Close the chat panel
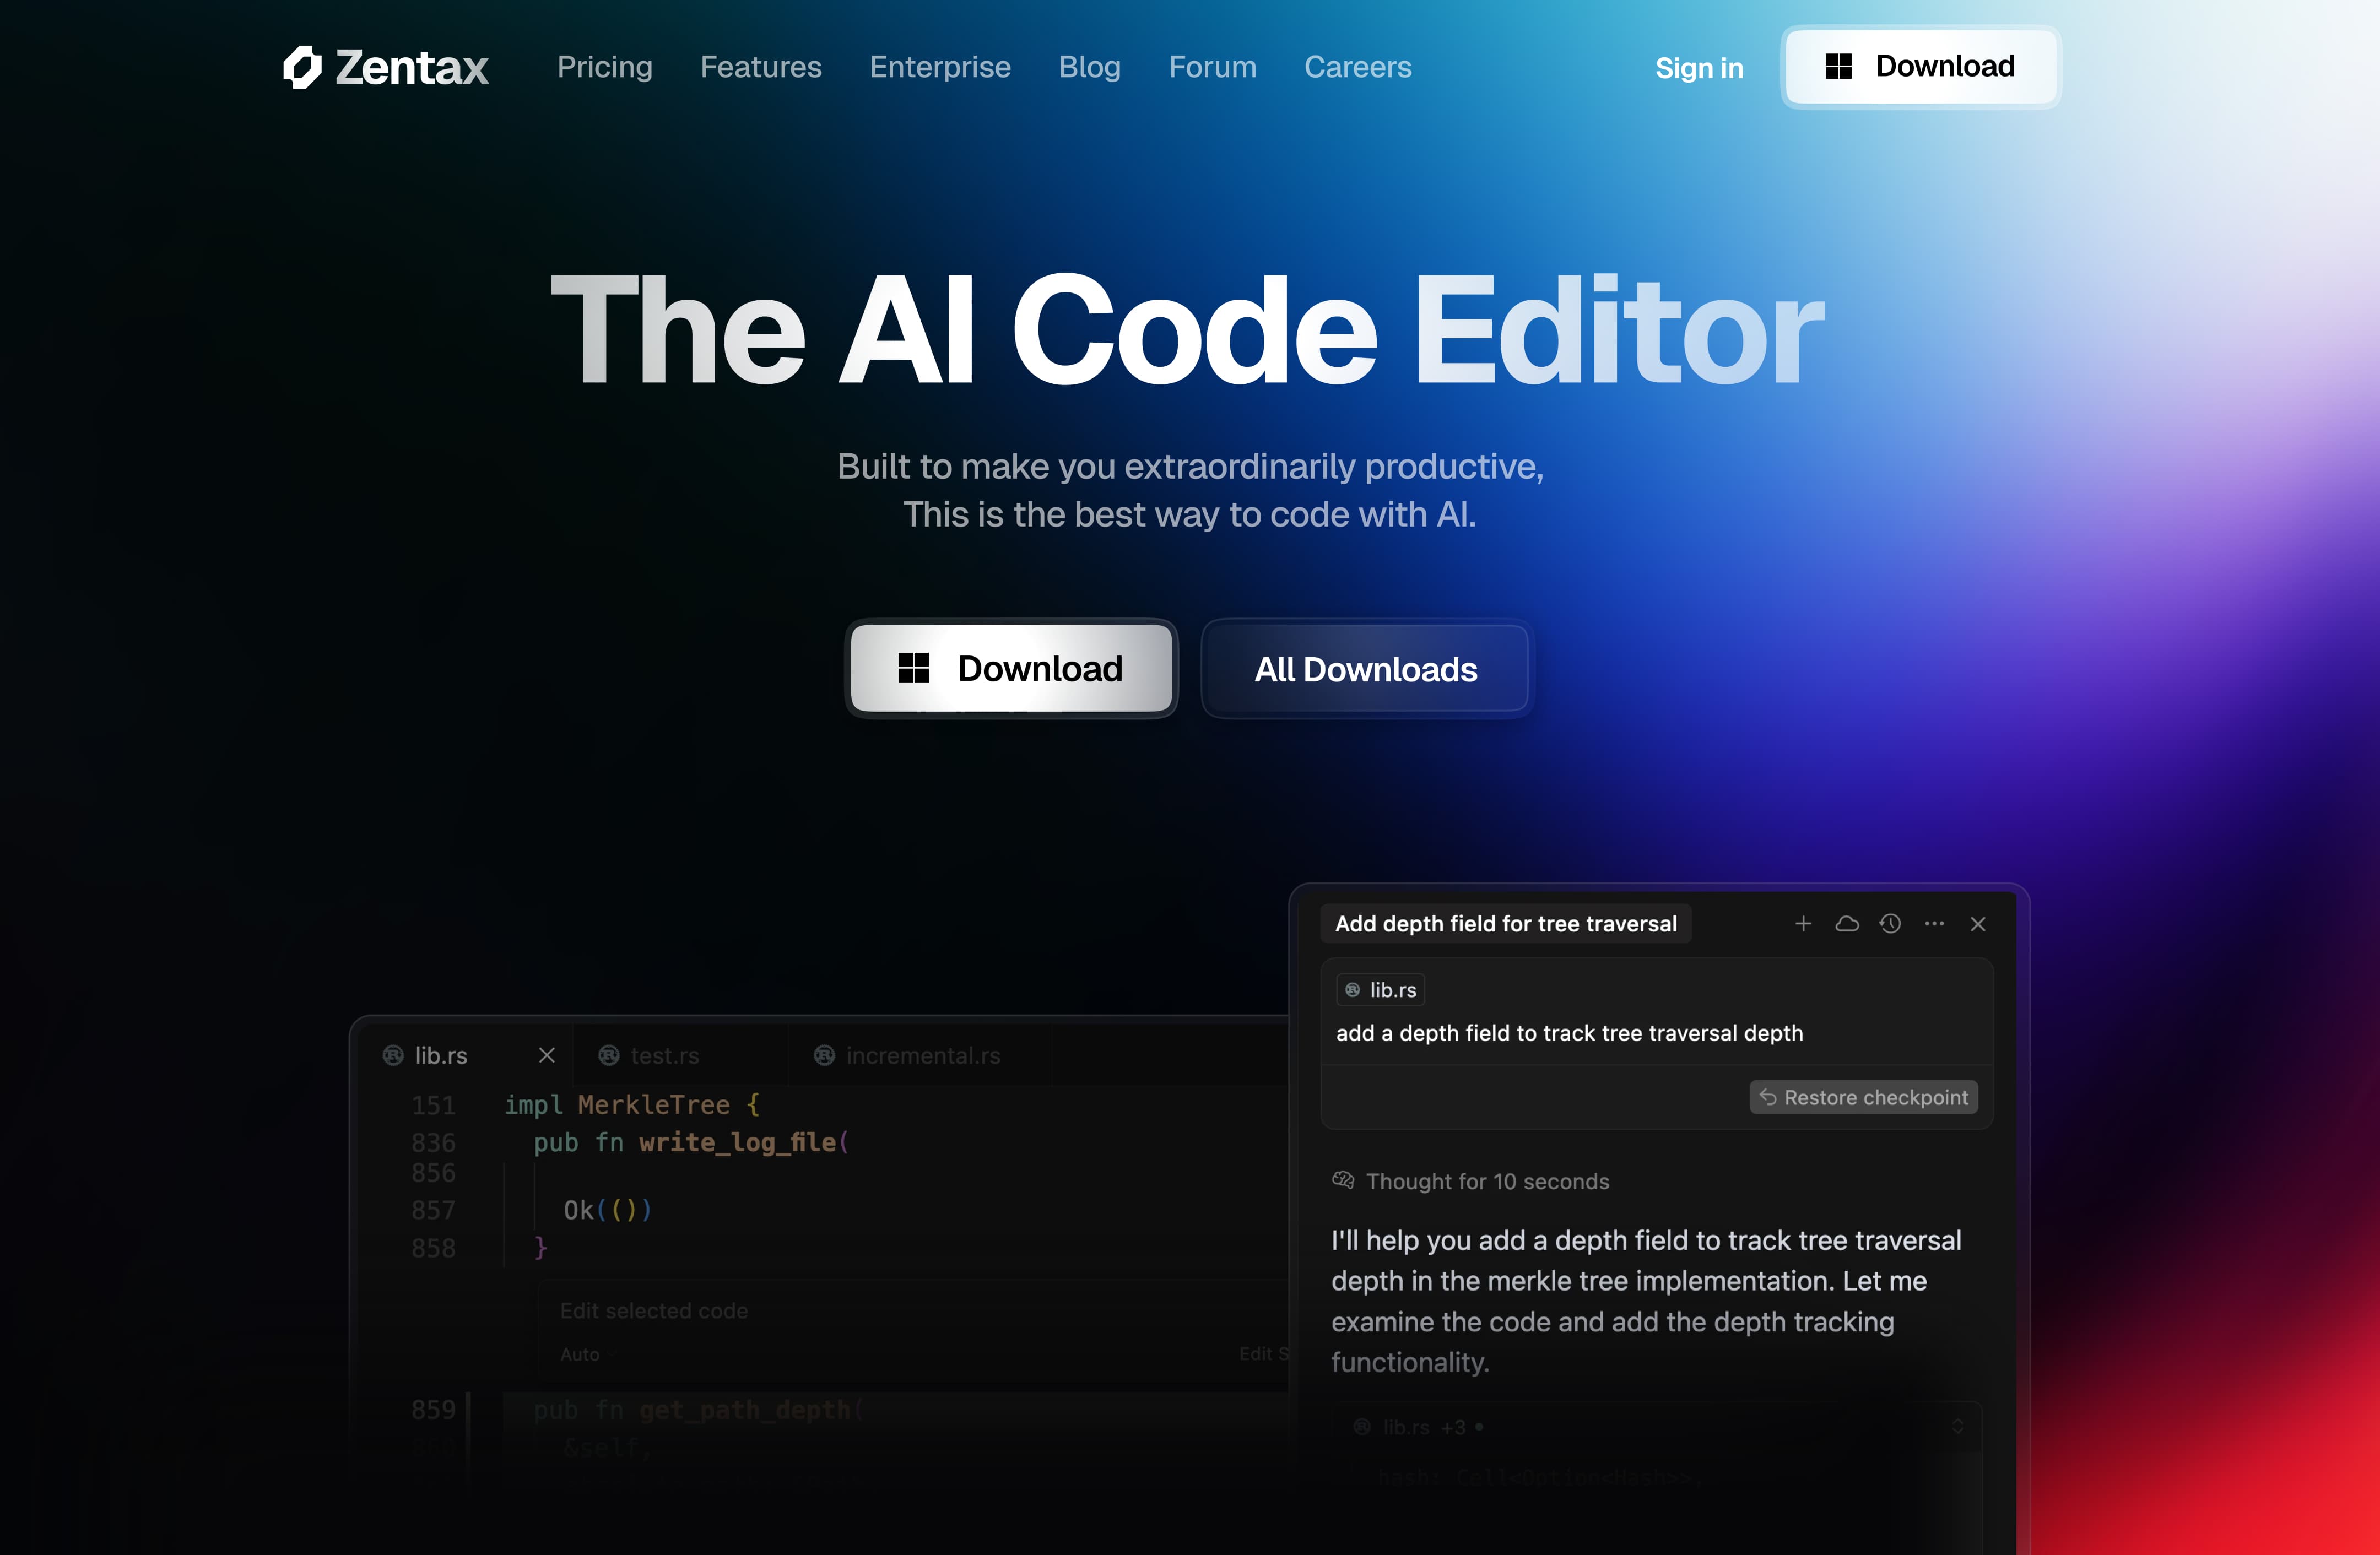The height and width of the screenshot is (1555, 2380). click(1978, 924)
